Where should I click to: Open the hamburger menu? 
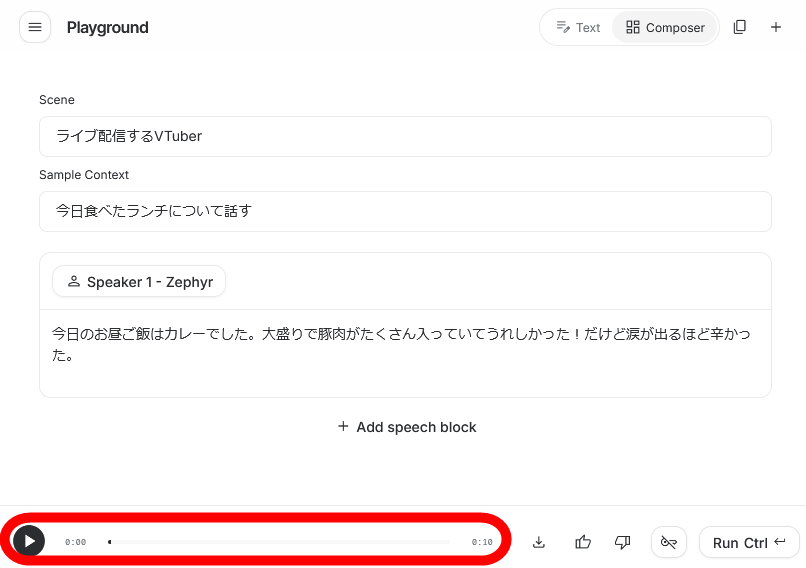(x=35, y=27)
